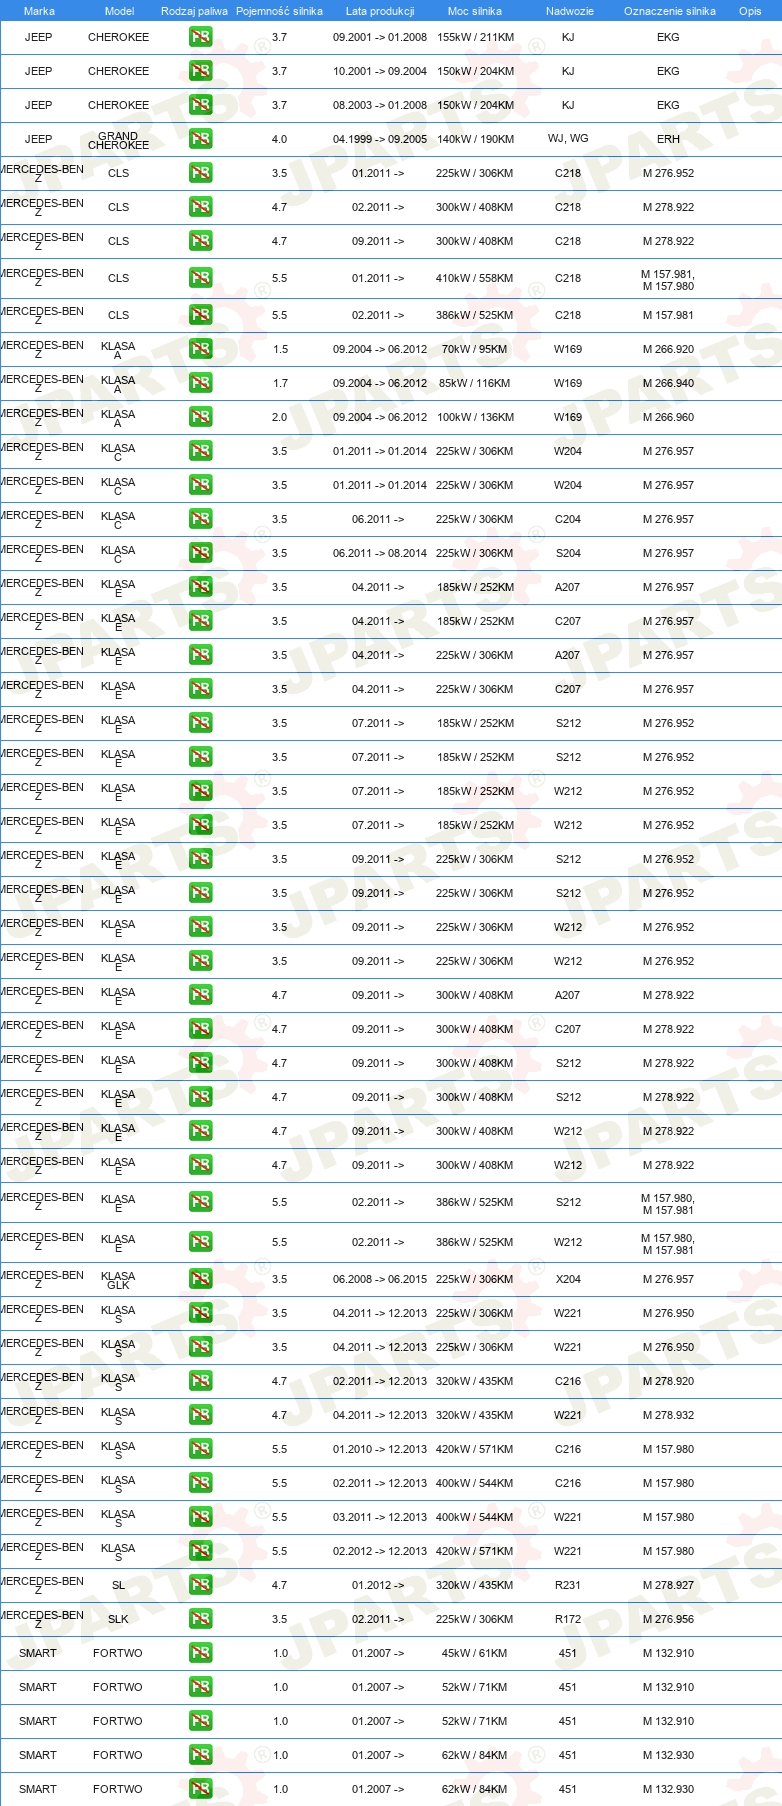Click fuel icon in CLS 3.5 M 276.952 row
The image size is (782, 1806).
(200, 173)
